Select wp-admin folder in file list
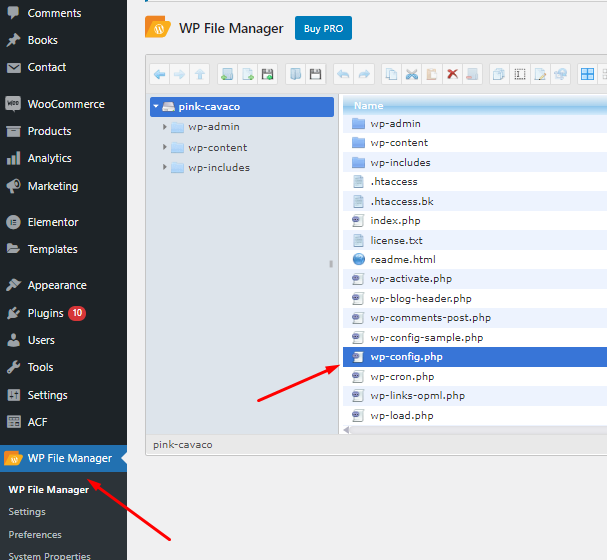Image resolution: width=607 pixels, height=560 pixels. click(x=475, y=123)
